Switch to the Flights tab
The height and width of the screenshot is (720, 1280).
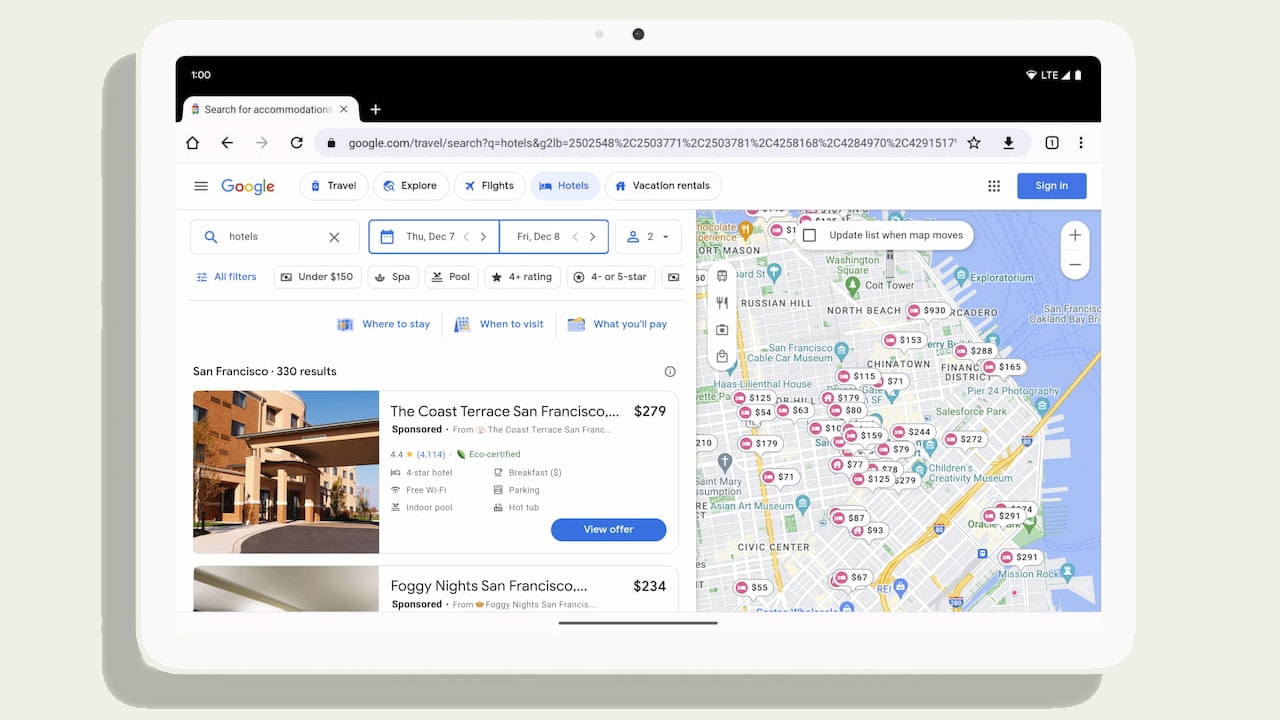click(489, 186)
